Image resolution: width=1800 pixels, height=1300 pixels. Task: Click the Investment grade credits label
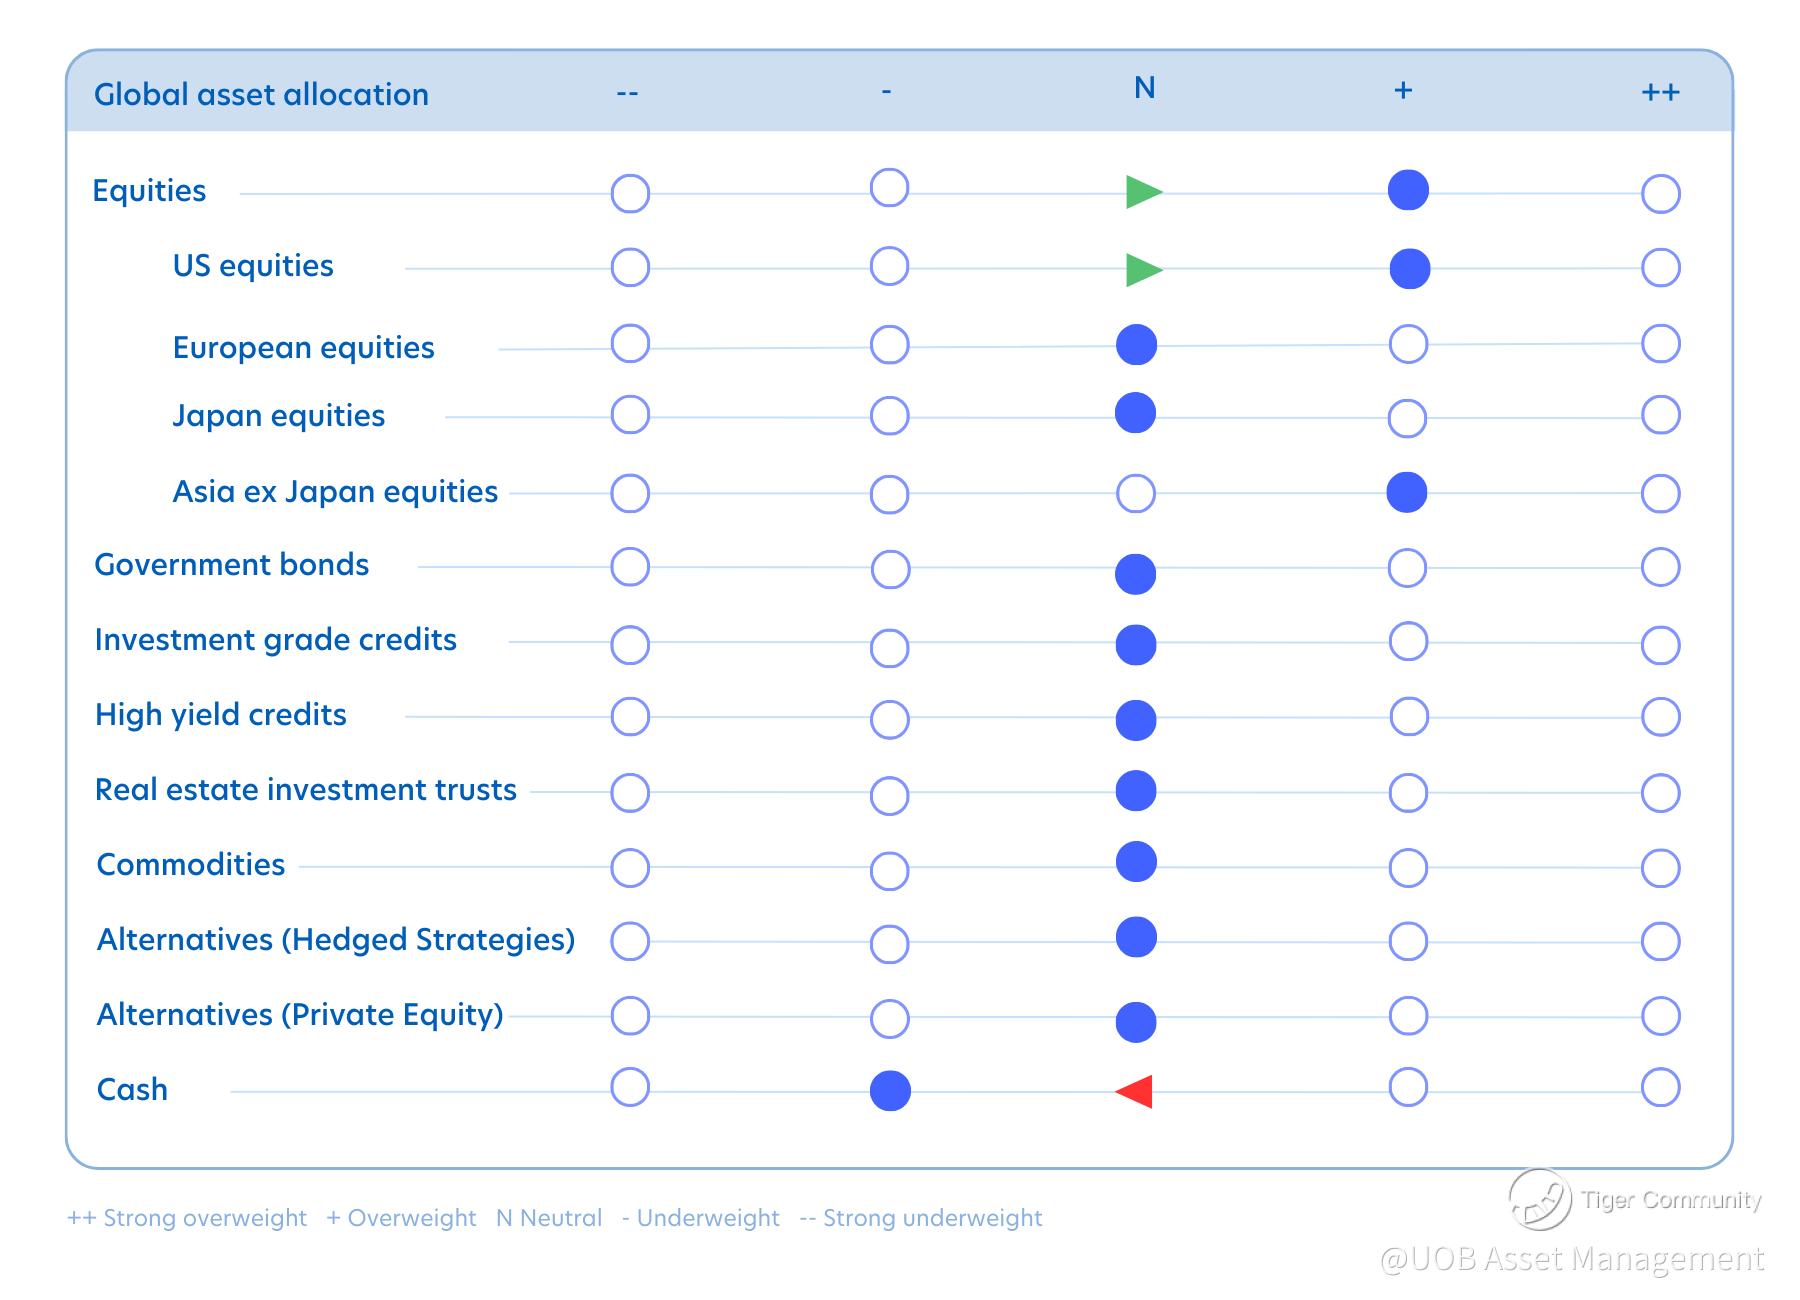(275, 640)
